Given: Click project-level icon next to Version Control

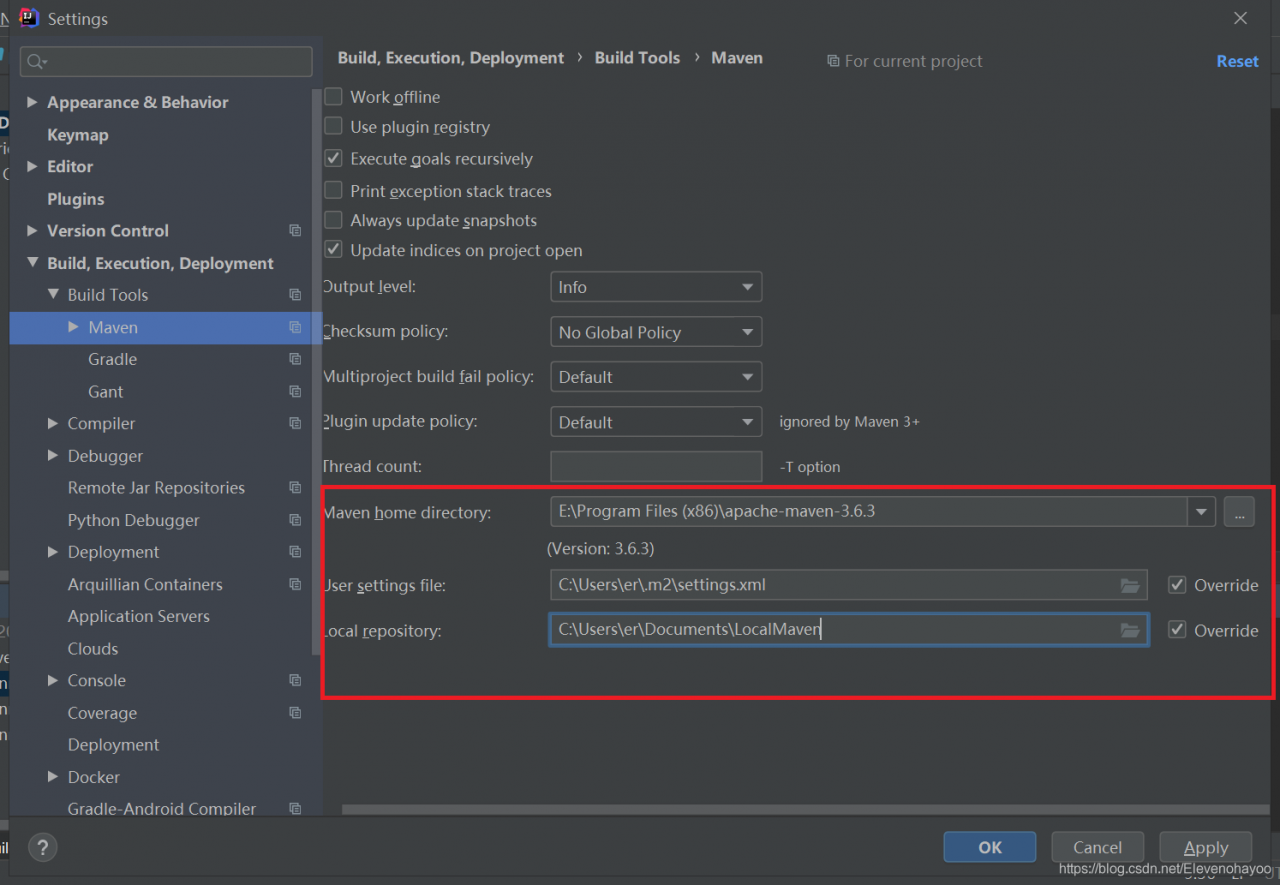Looking at the screenshot, I should coord(295,231).
